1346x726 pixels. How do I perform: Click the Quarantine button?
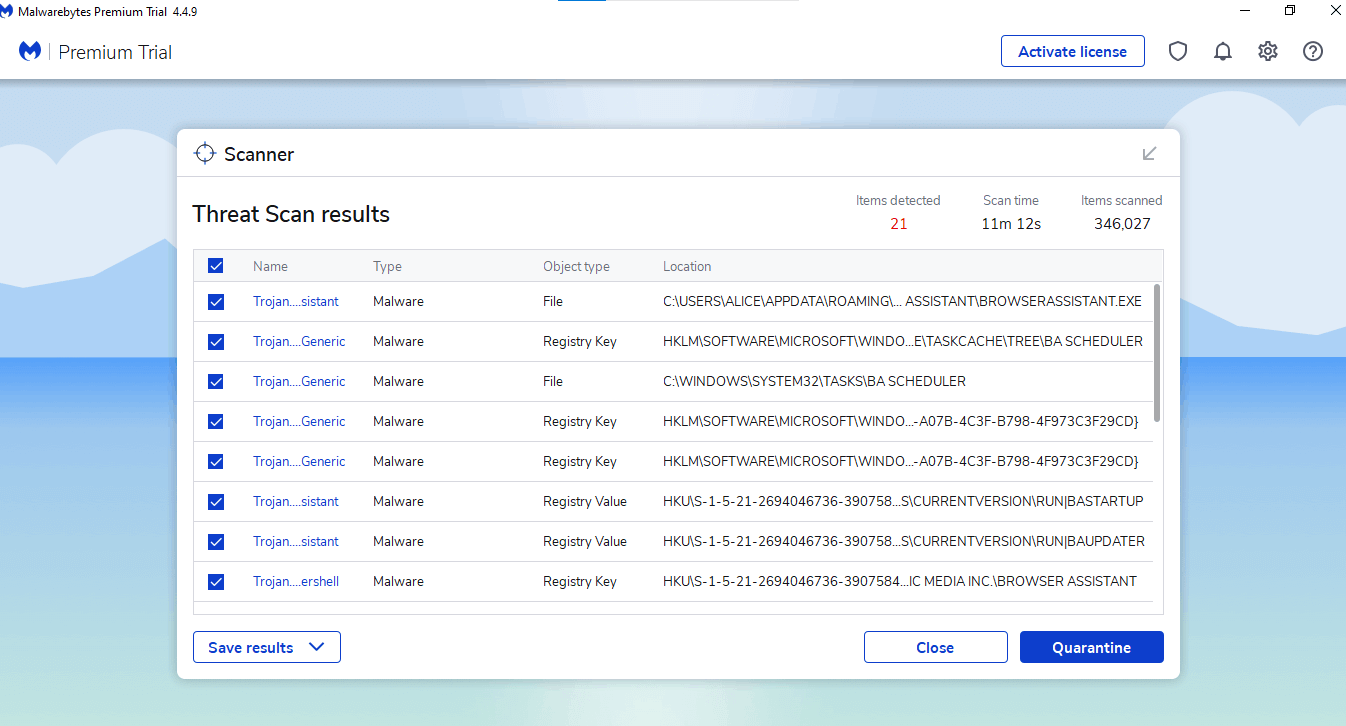pos(1091,647)
